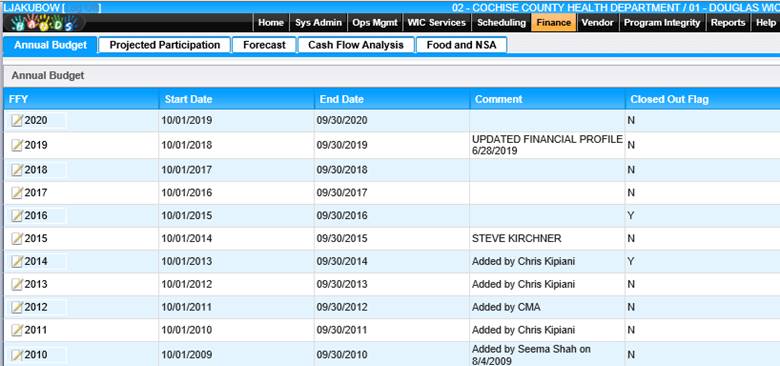
Task: Open the Ops Mgmt menu
Action: click(x=375, y=22)
